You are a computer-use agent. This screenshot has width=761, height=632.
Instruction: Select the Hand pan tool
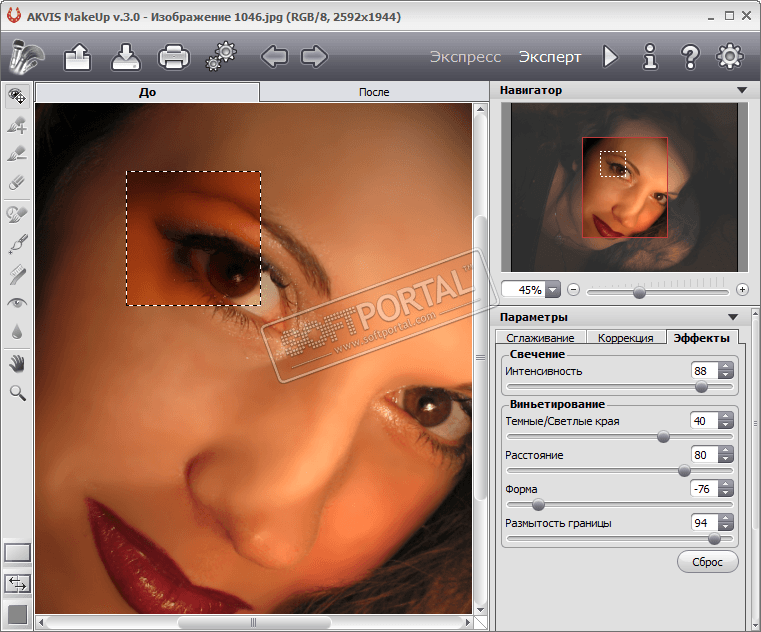tap(17, 362)
